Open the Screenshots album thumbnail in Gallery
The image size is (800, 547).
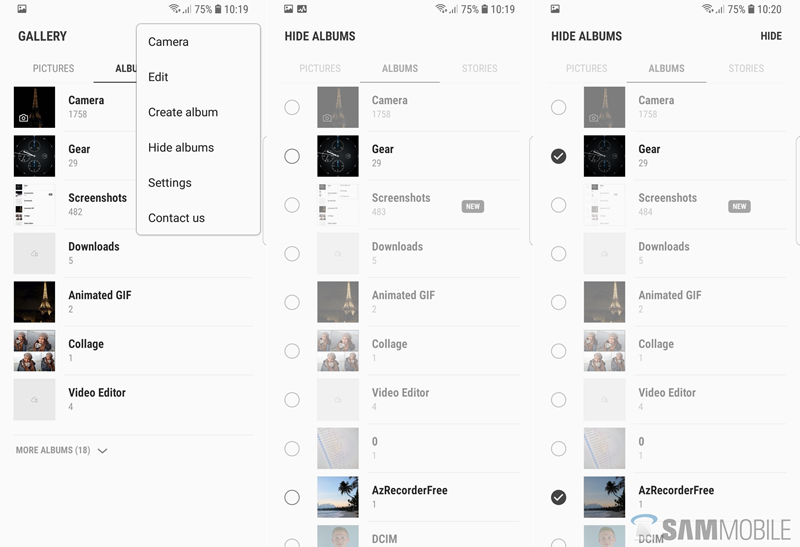pos(34,205)
